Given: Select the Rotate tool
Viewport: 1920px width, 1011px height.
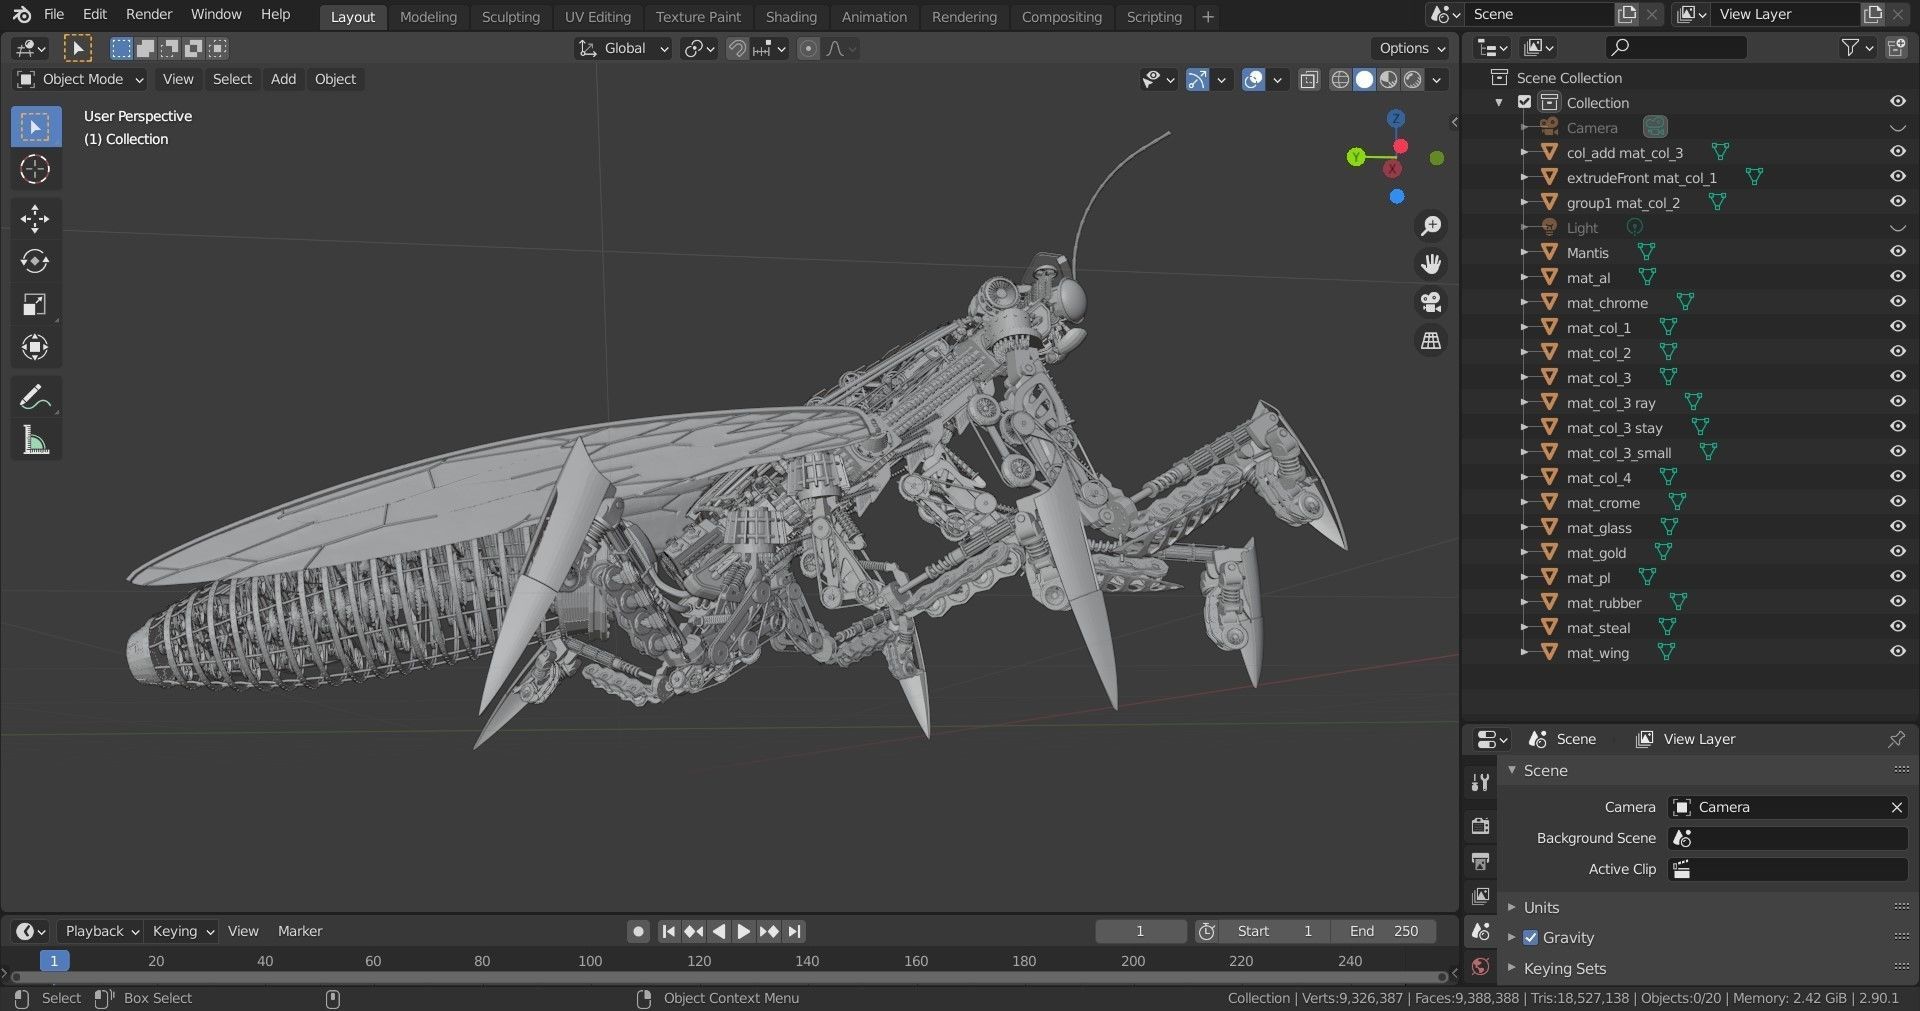Looking at the screenshot, I should pyautogui.click(x=35, y=262).
